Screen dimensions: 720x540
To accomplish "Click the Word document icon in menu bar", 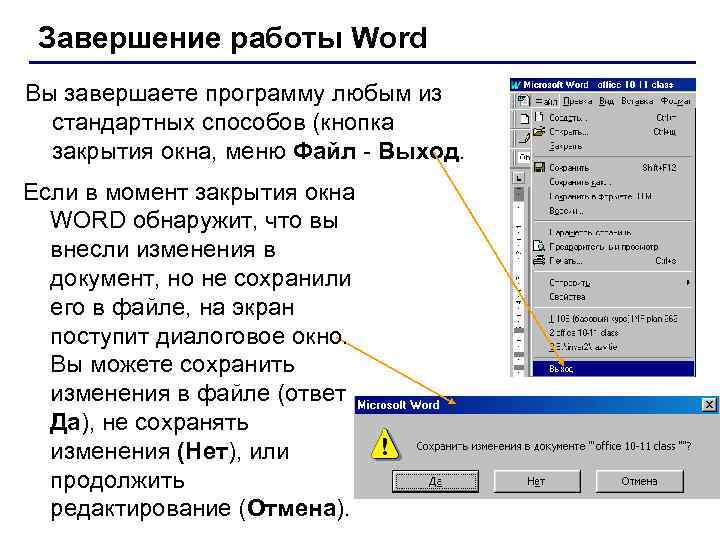I will point(523,101).
